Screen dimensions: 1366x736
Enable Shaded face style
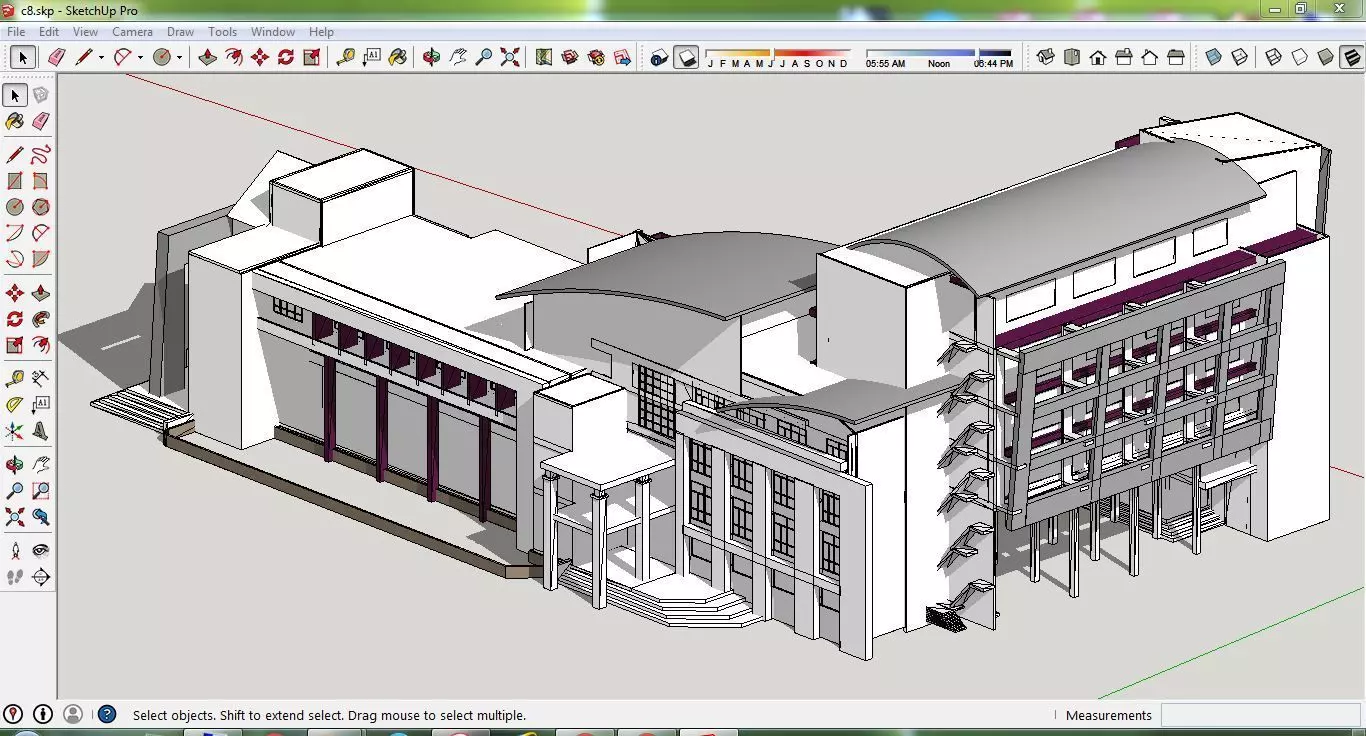click(1326, 57)
